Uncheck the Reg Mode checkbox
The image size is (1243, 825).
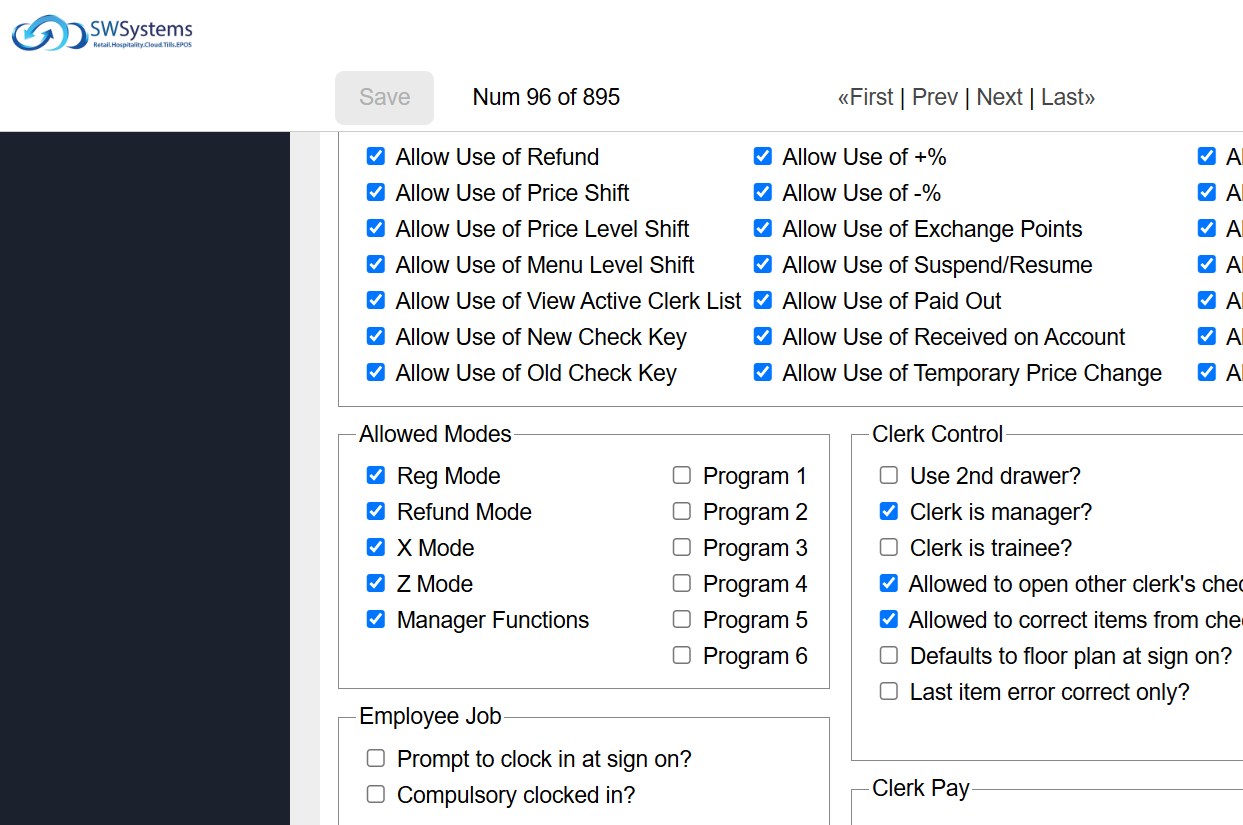click(376, 476)
